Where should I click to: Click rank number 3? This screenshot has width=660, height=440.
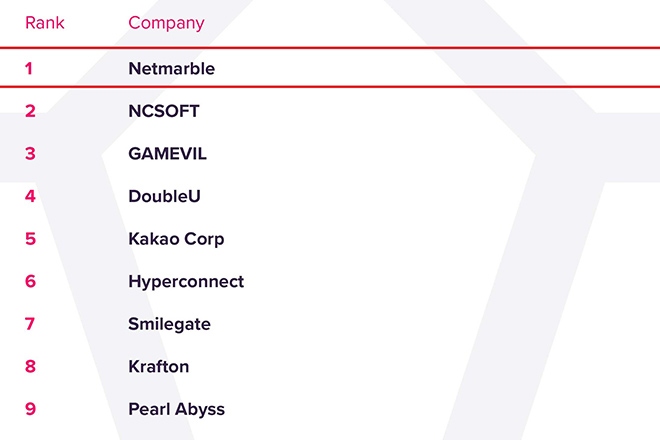click(30, 154)
